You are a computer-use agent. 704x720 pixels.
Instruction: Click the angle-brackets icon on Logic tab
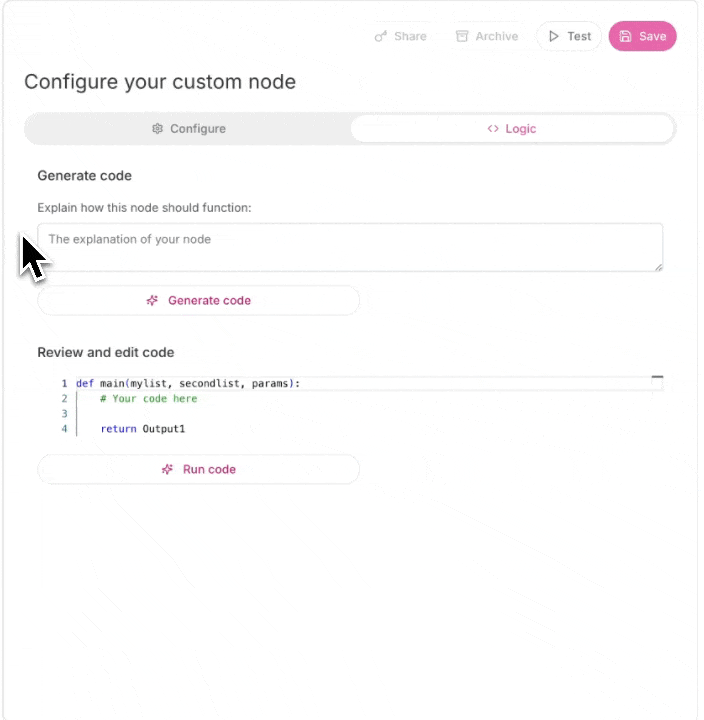click(x=493, y=129)
